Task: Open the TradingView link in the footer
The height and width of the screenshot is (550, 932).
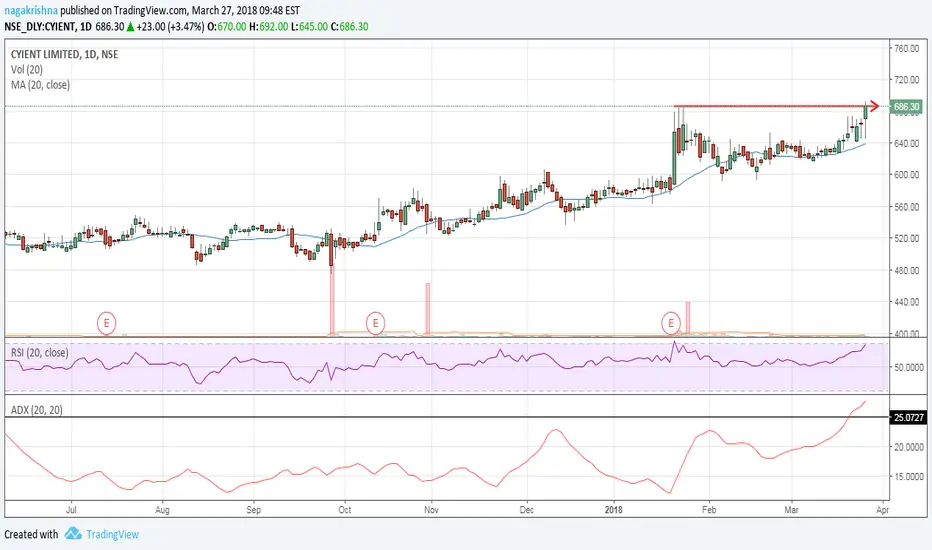Action: (x=112, y=535)
